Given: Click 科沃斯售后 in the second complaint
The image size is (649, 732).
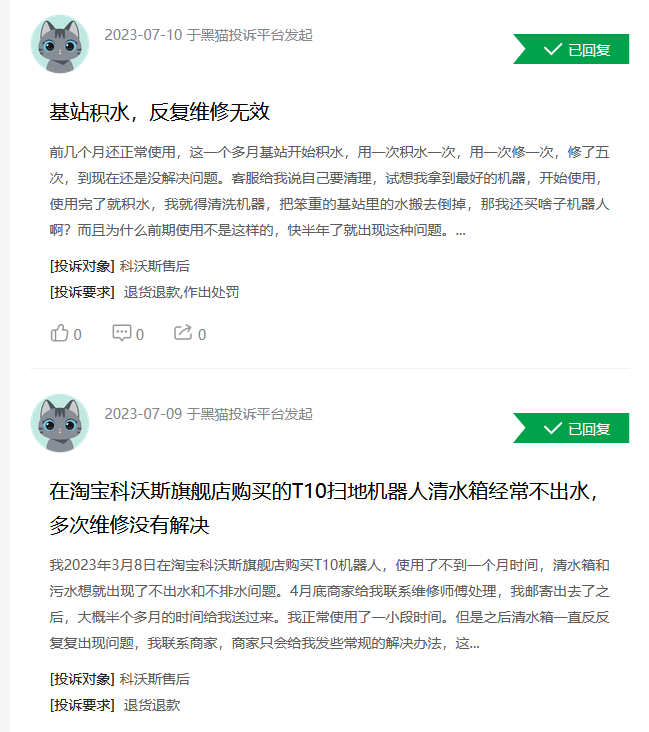Looking at the screenshot, I should [155, 679].
